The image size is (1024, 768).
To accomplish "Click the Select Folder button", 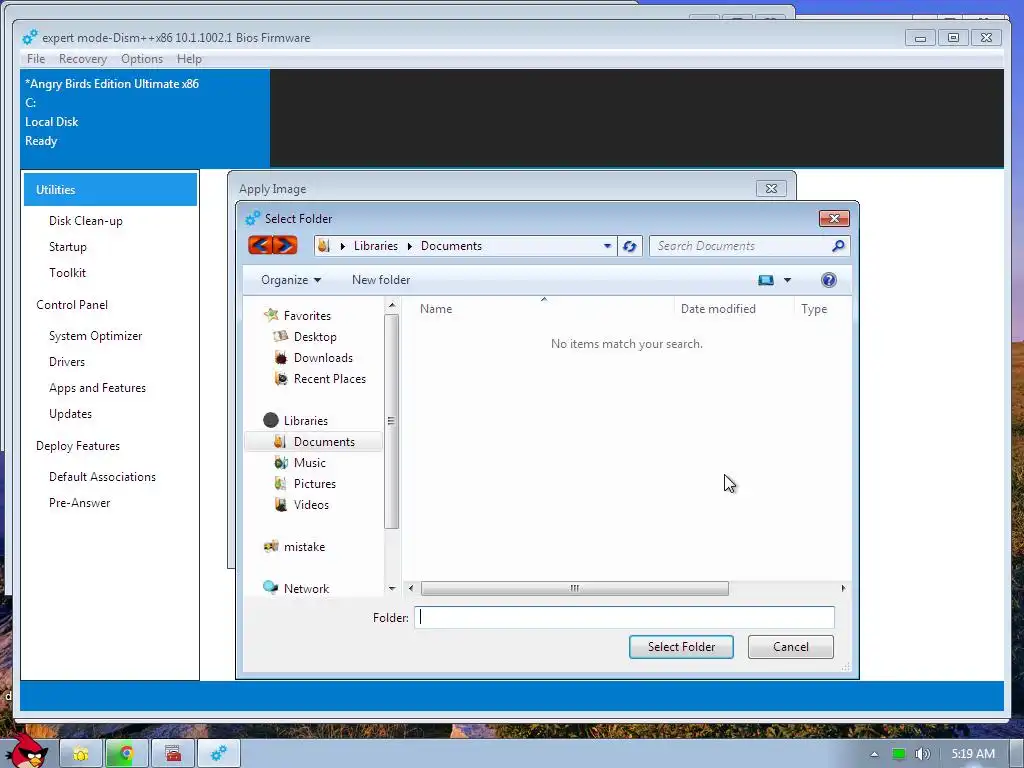I will (x=681, y=647).
